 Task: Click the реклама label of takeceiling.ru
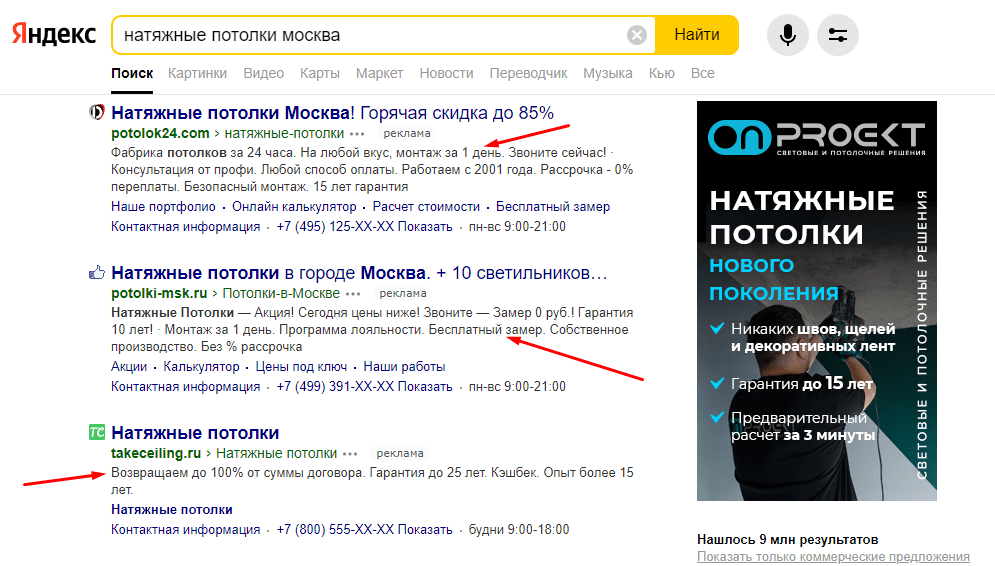click(400, 454)
